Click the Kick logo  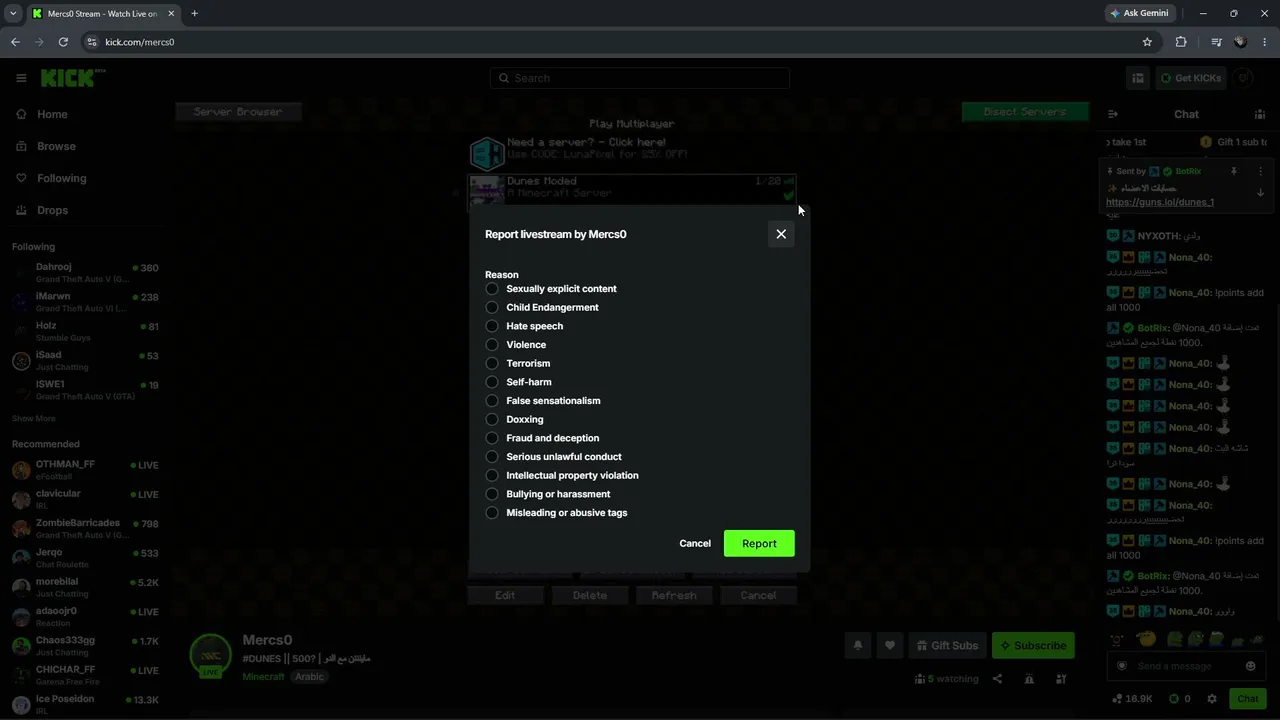72,78
